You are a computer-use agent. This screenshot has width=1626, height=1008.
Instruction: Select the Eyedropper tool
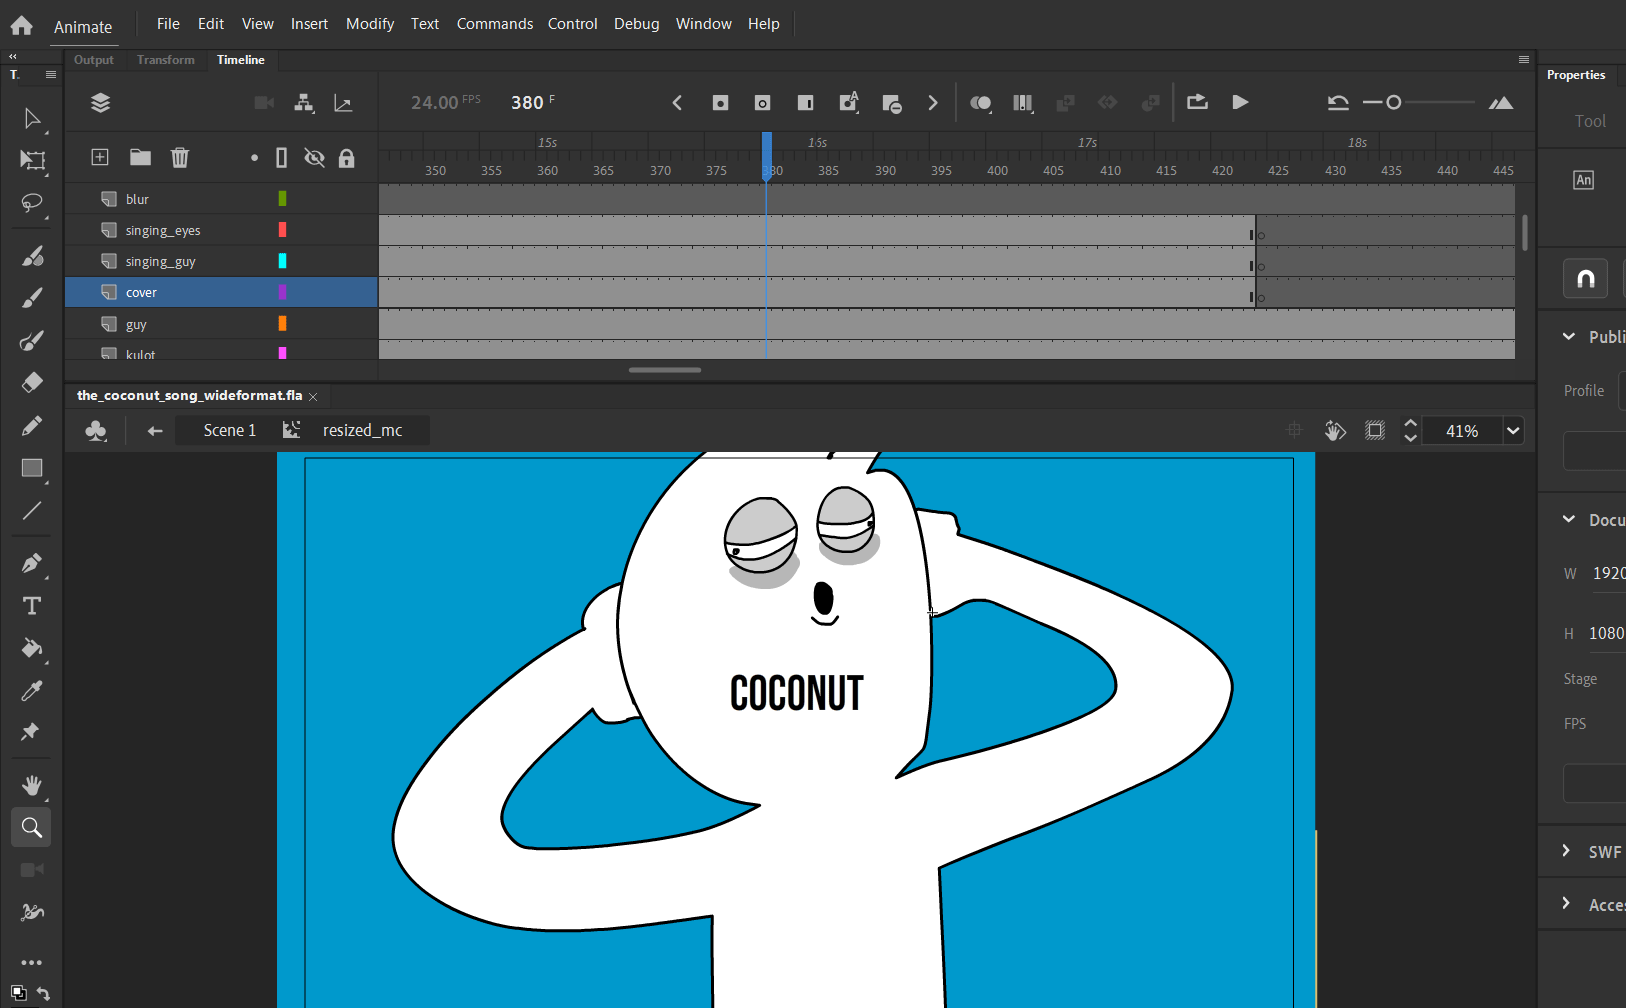click(x=32, y=691)
